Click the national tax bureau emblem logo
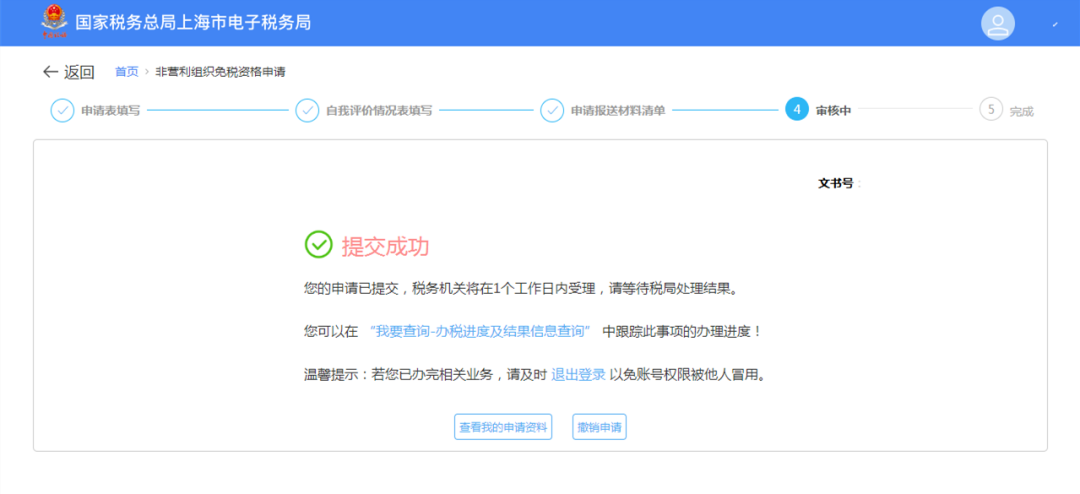Viewport: 1080px width, 494px height. [x=51, y=22]
